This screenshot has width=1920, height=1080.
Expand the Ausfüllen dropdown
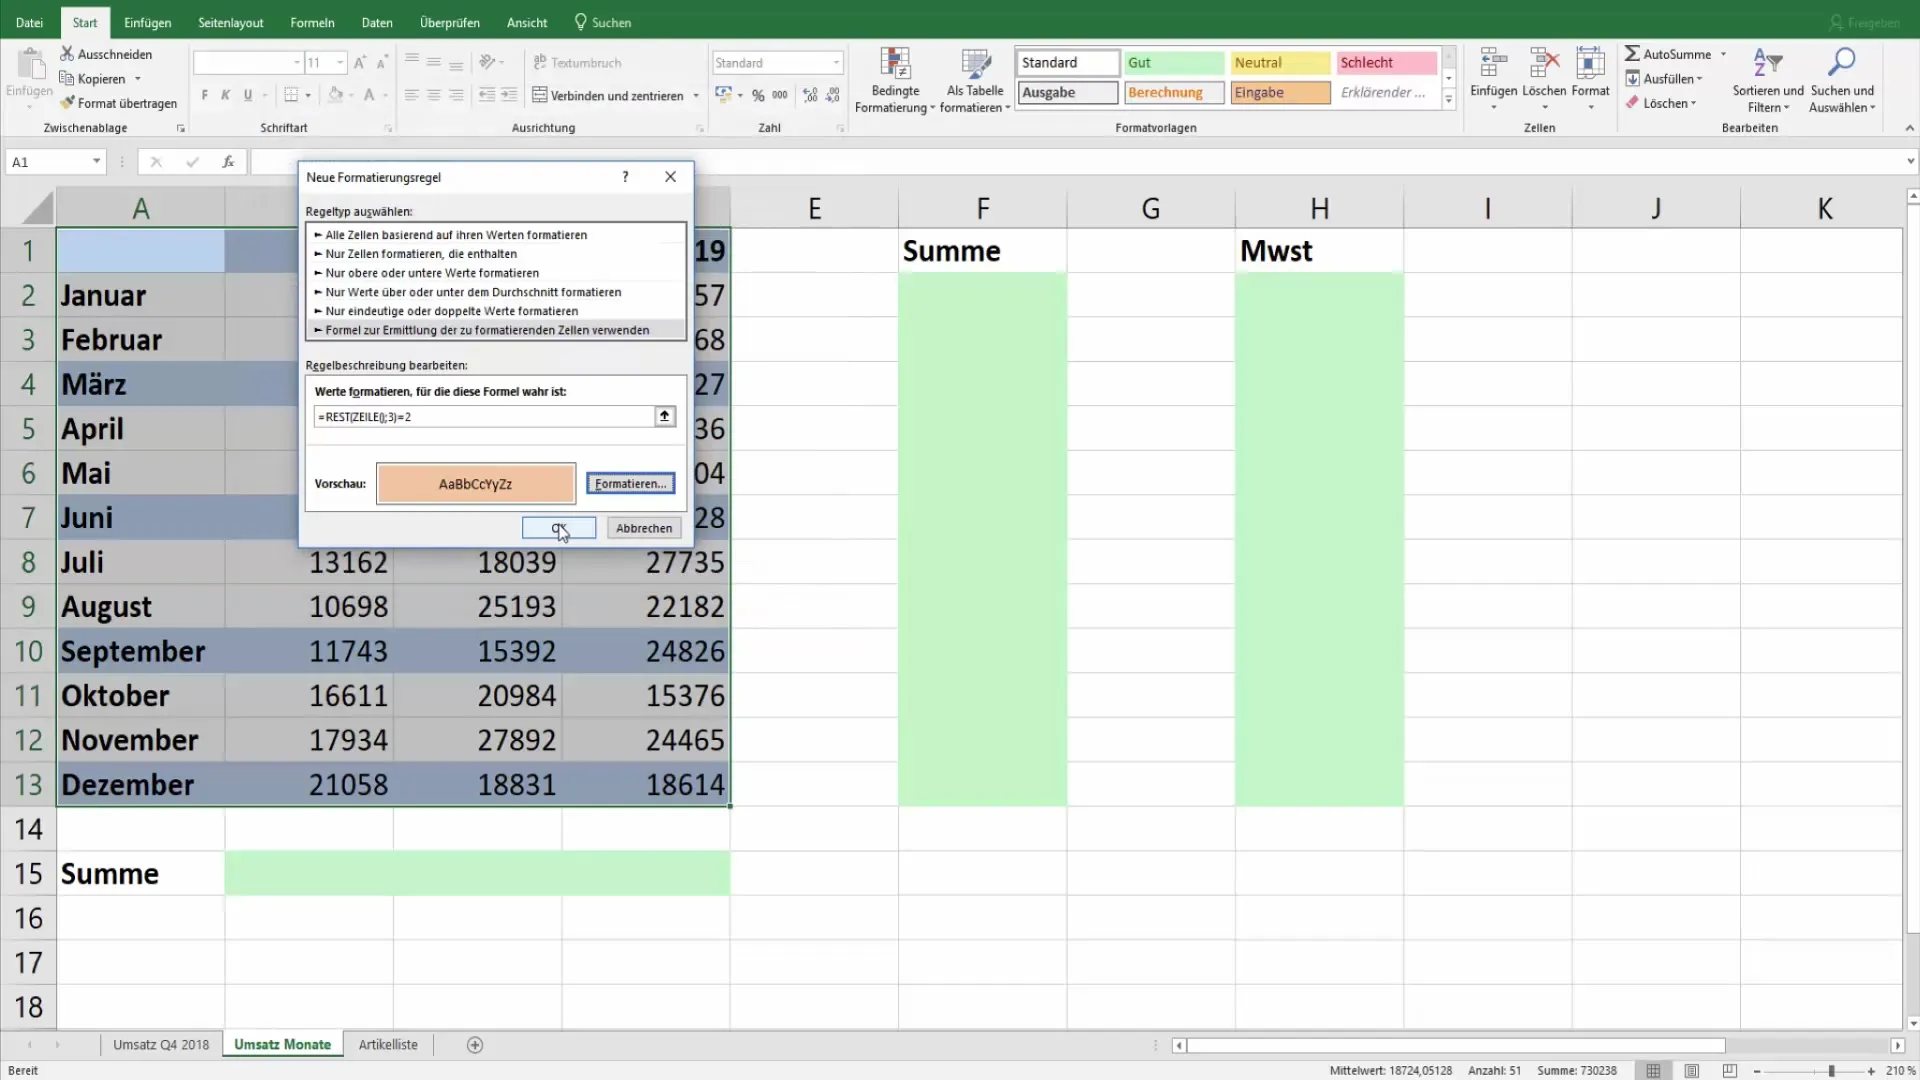pos(1699,79)
